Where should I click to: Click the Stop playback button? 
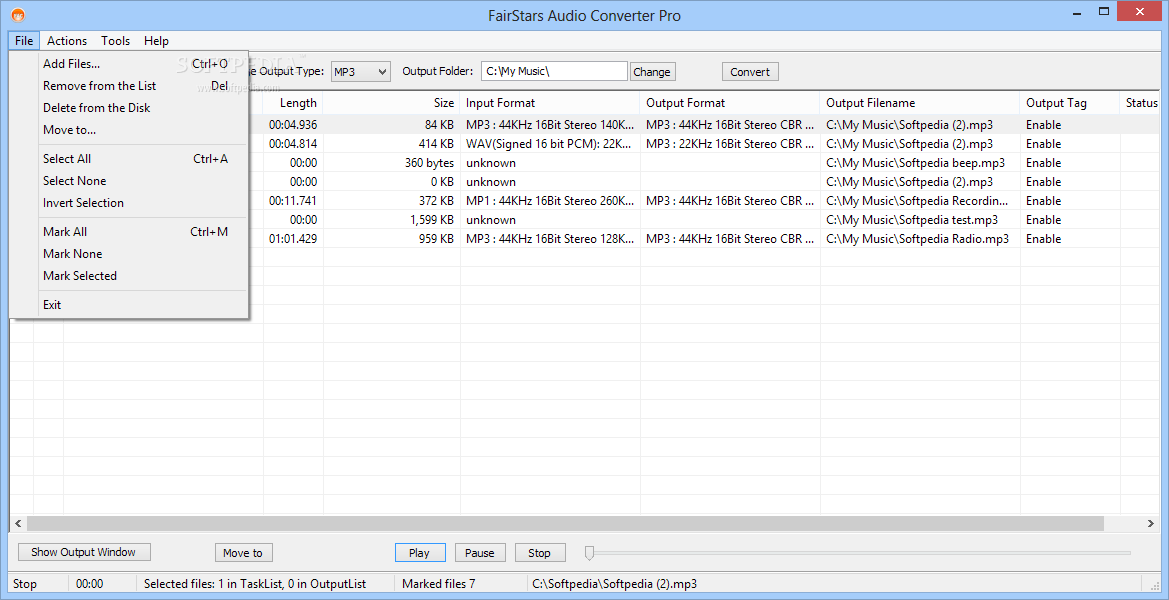539,553
